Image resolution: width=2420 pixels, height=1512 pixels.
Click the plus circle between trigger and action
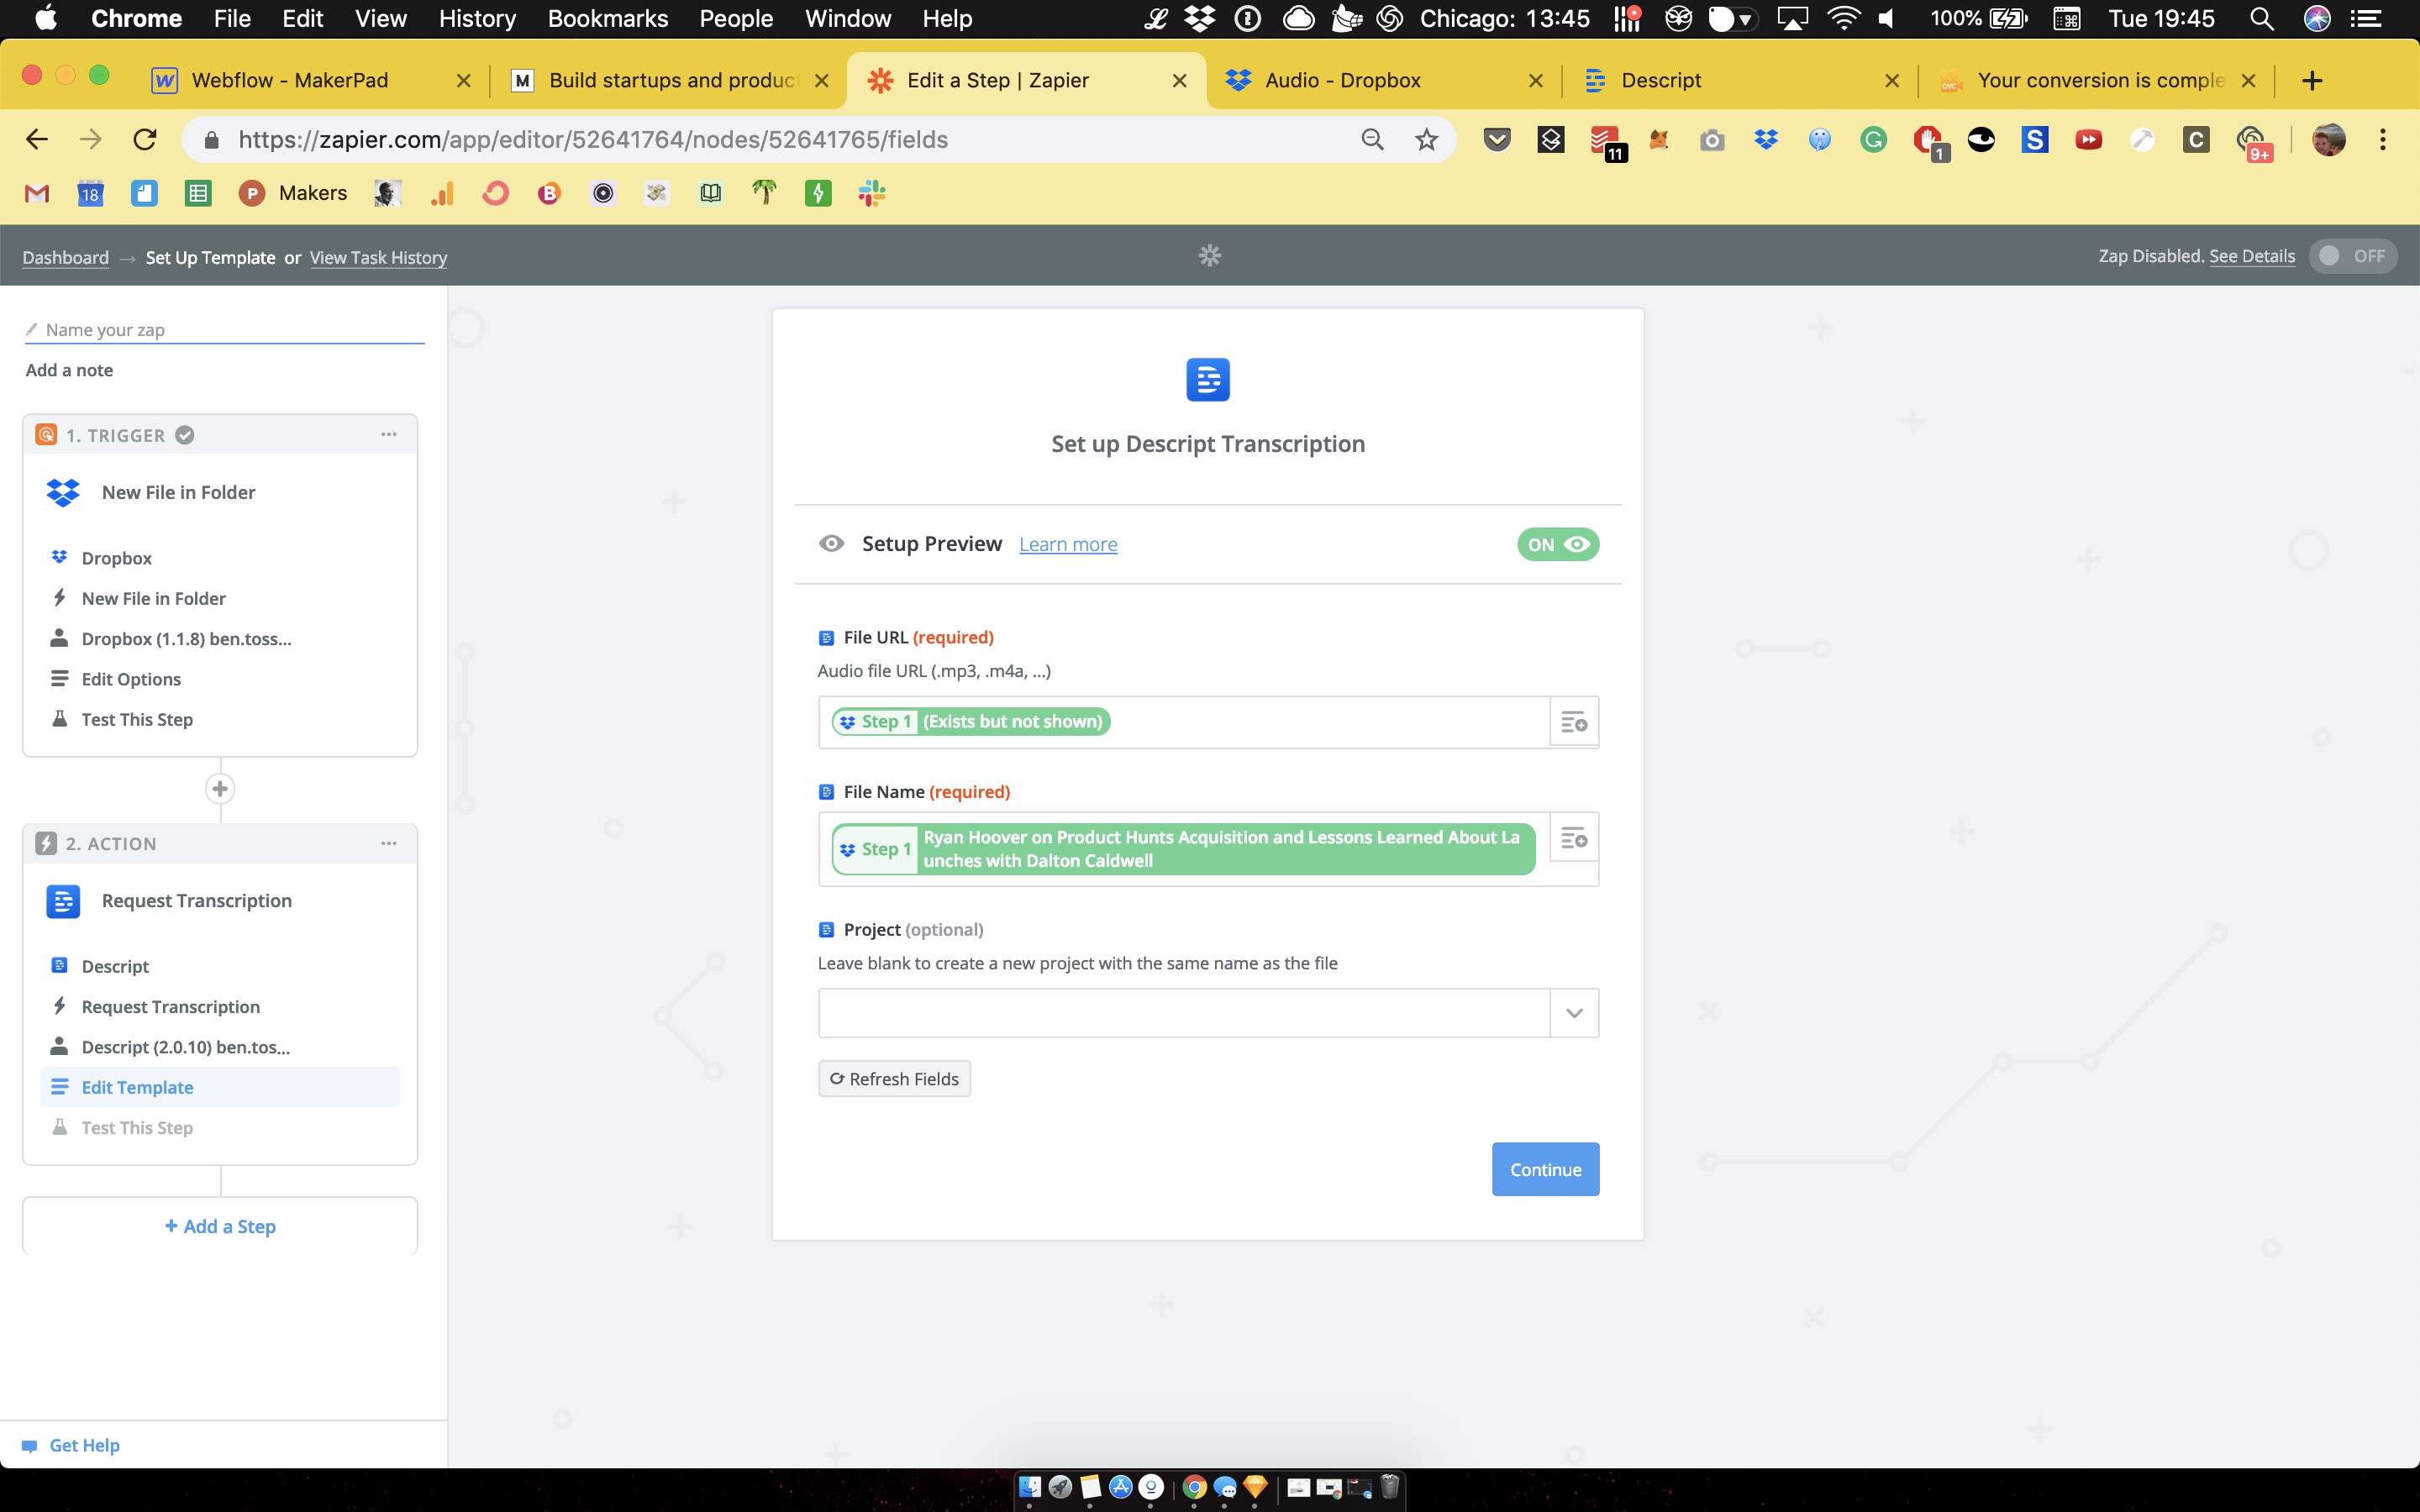point(220,789)
